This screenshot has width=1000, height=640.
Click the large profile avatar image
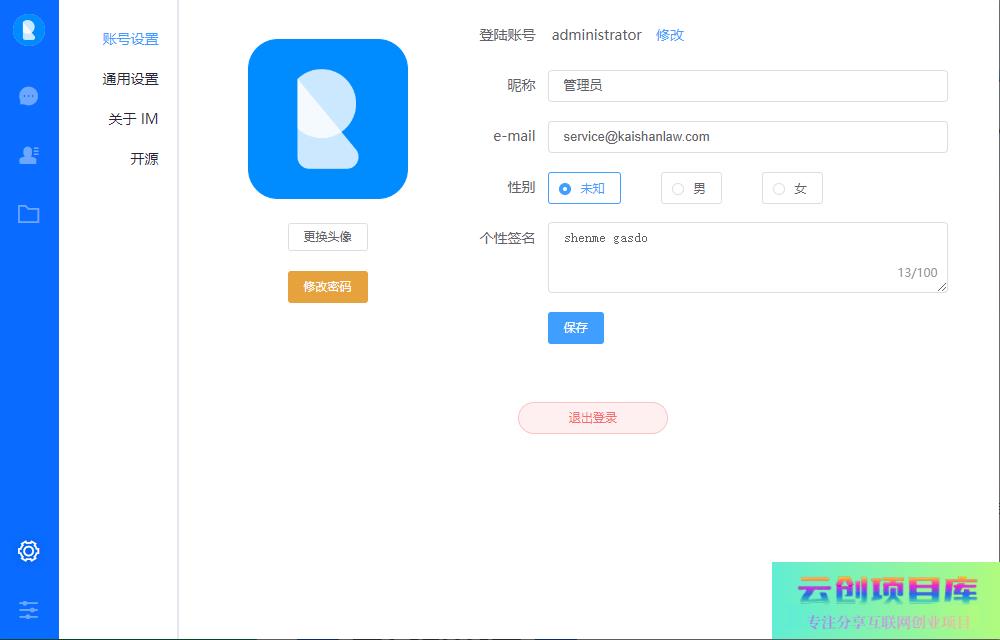tap(328, 119)
